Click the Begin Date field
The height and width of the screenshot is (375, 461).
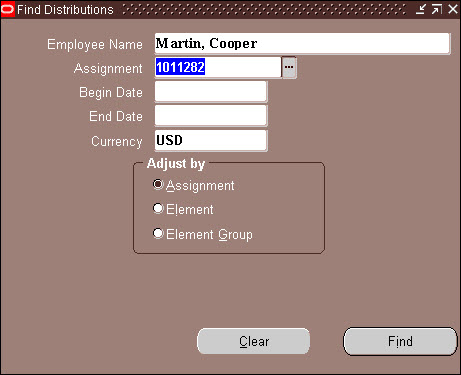click(x=211, y=92)
